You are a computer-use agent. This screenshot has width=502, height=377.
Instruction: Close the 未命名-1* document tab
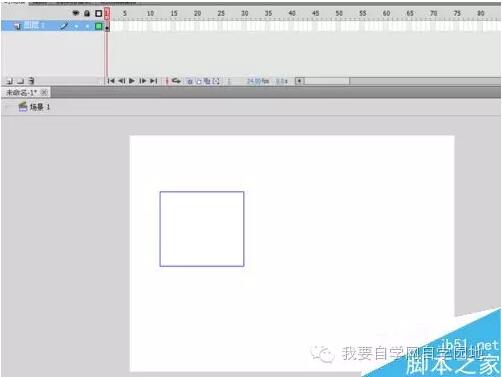44,92
